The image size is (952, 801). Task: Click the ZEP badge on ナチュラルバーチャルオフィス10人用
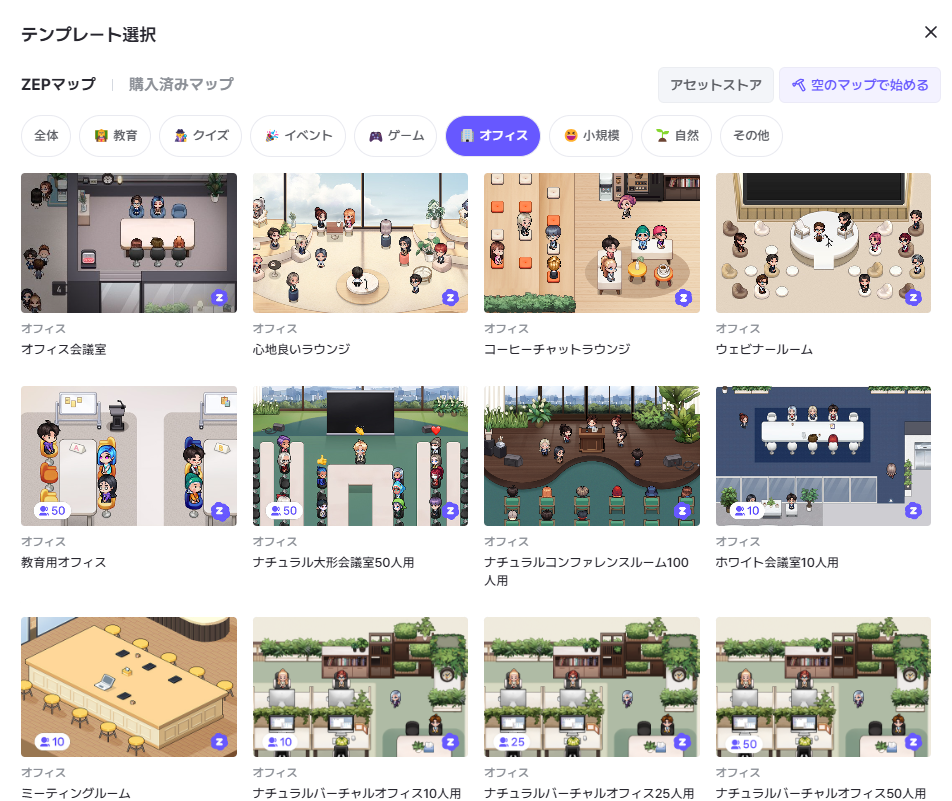pos(450,741)
